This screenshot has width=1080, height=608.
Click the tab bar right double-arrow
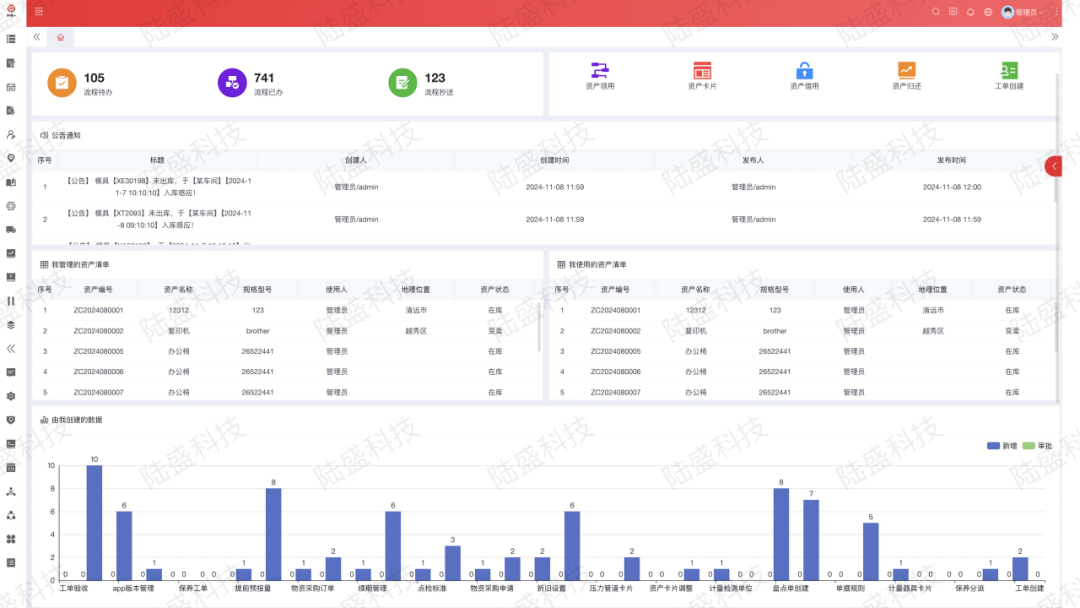pos(1055,37)
